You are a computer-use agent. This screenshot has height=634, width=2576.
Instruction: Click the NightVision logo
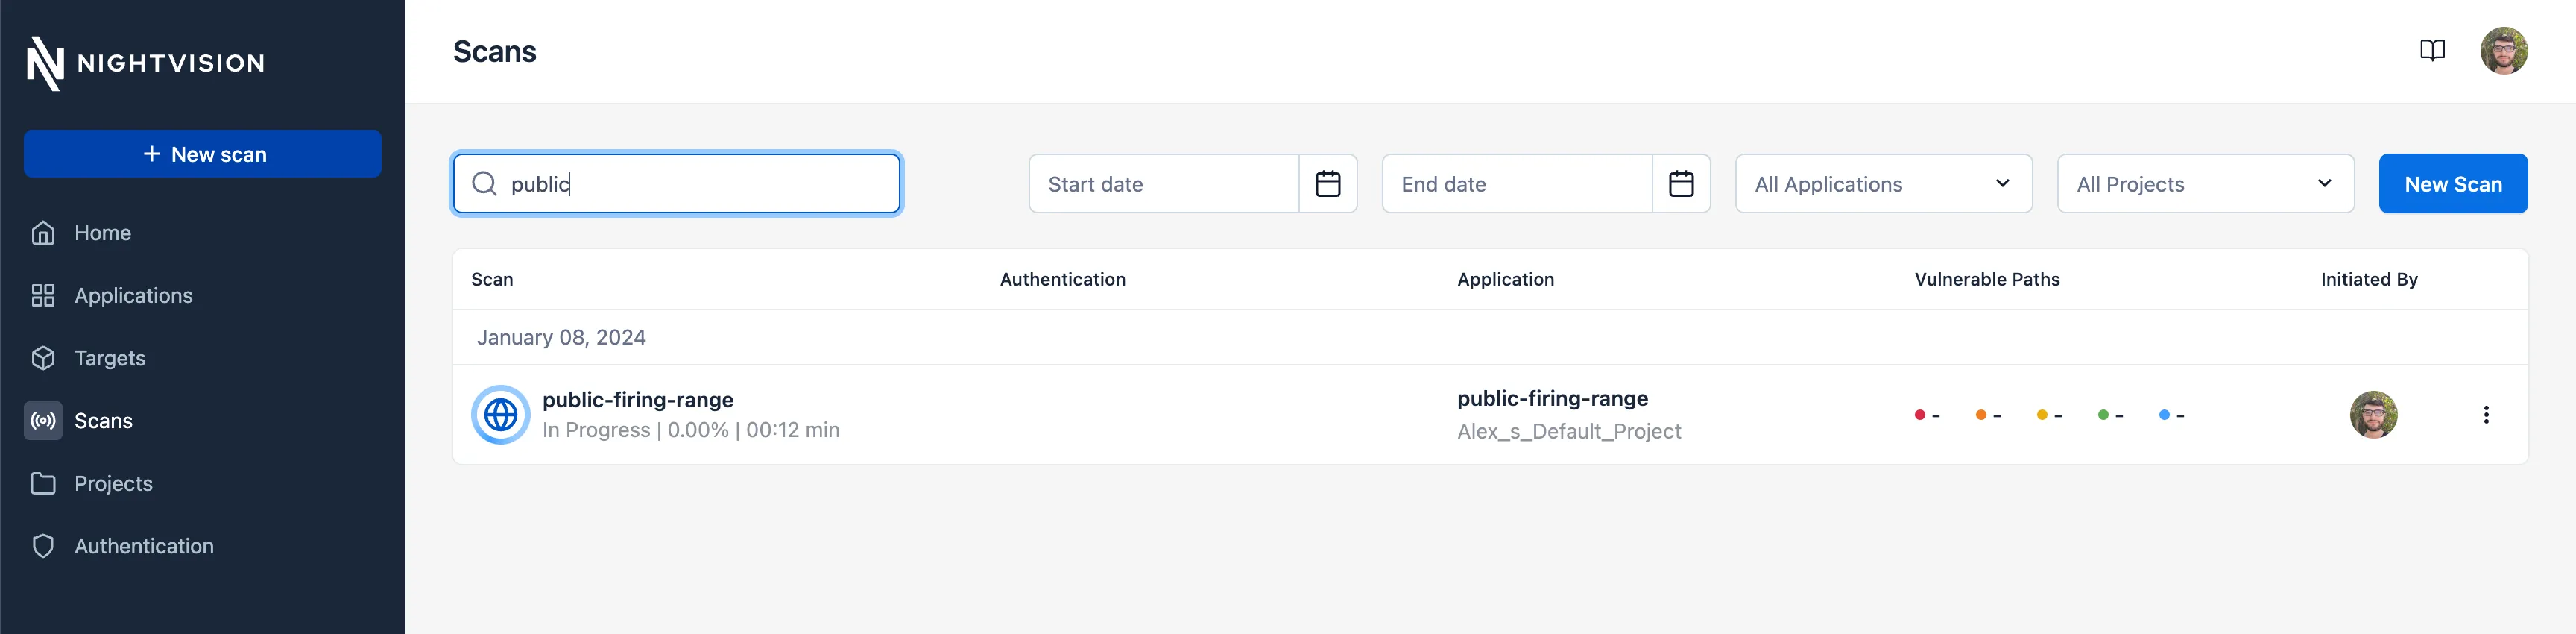(x=146, y=63)
